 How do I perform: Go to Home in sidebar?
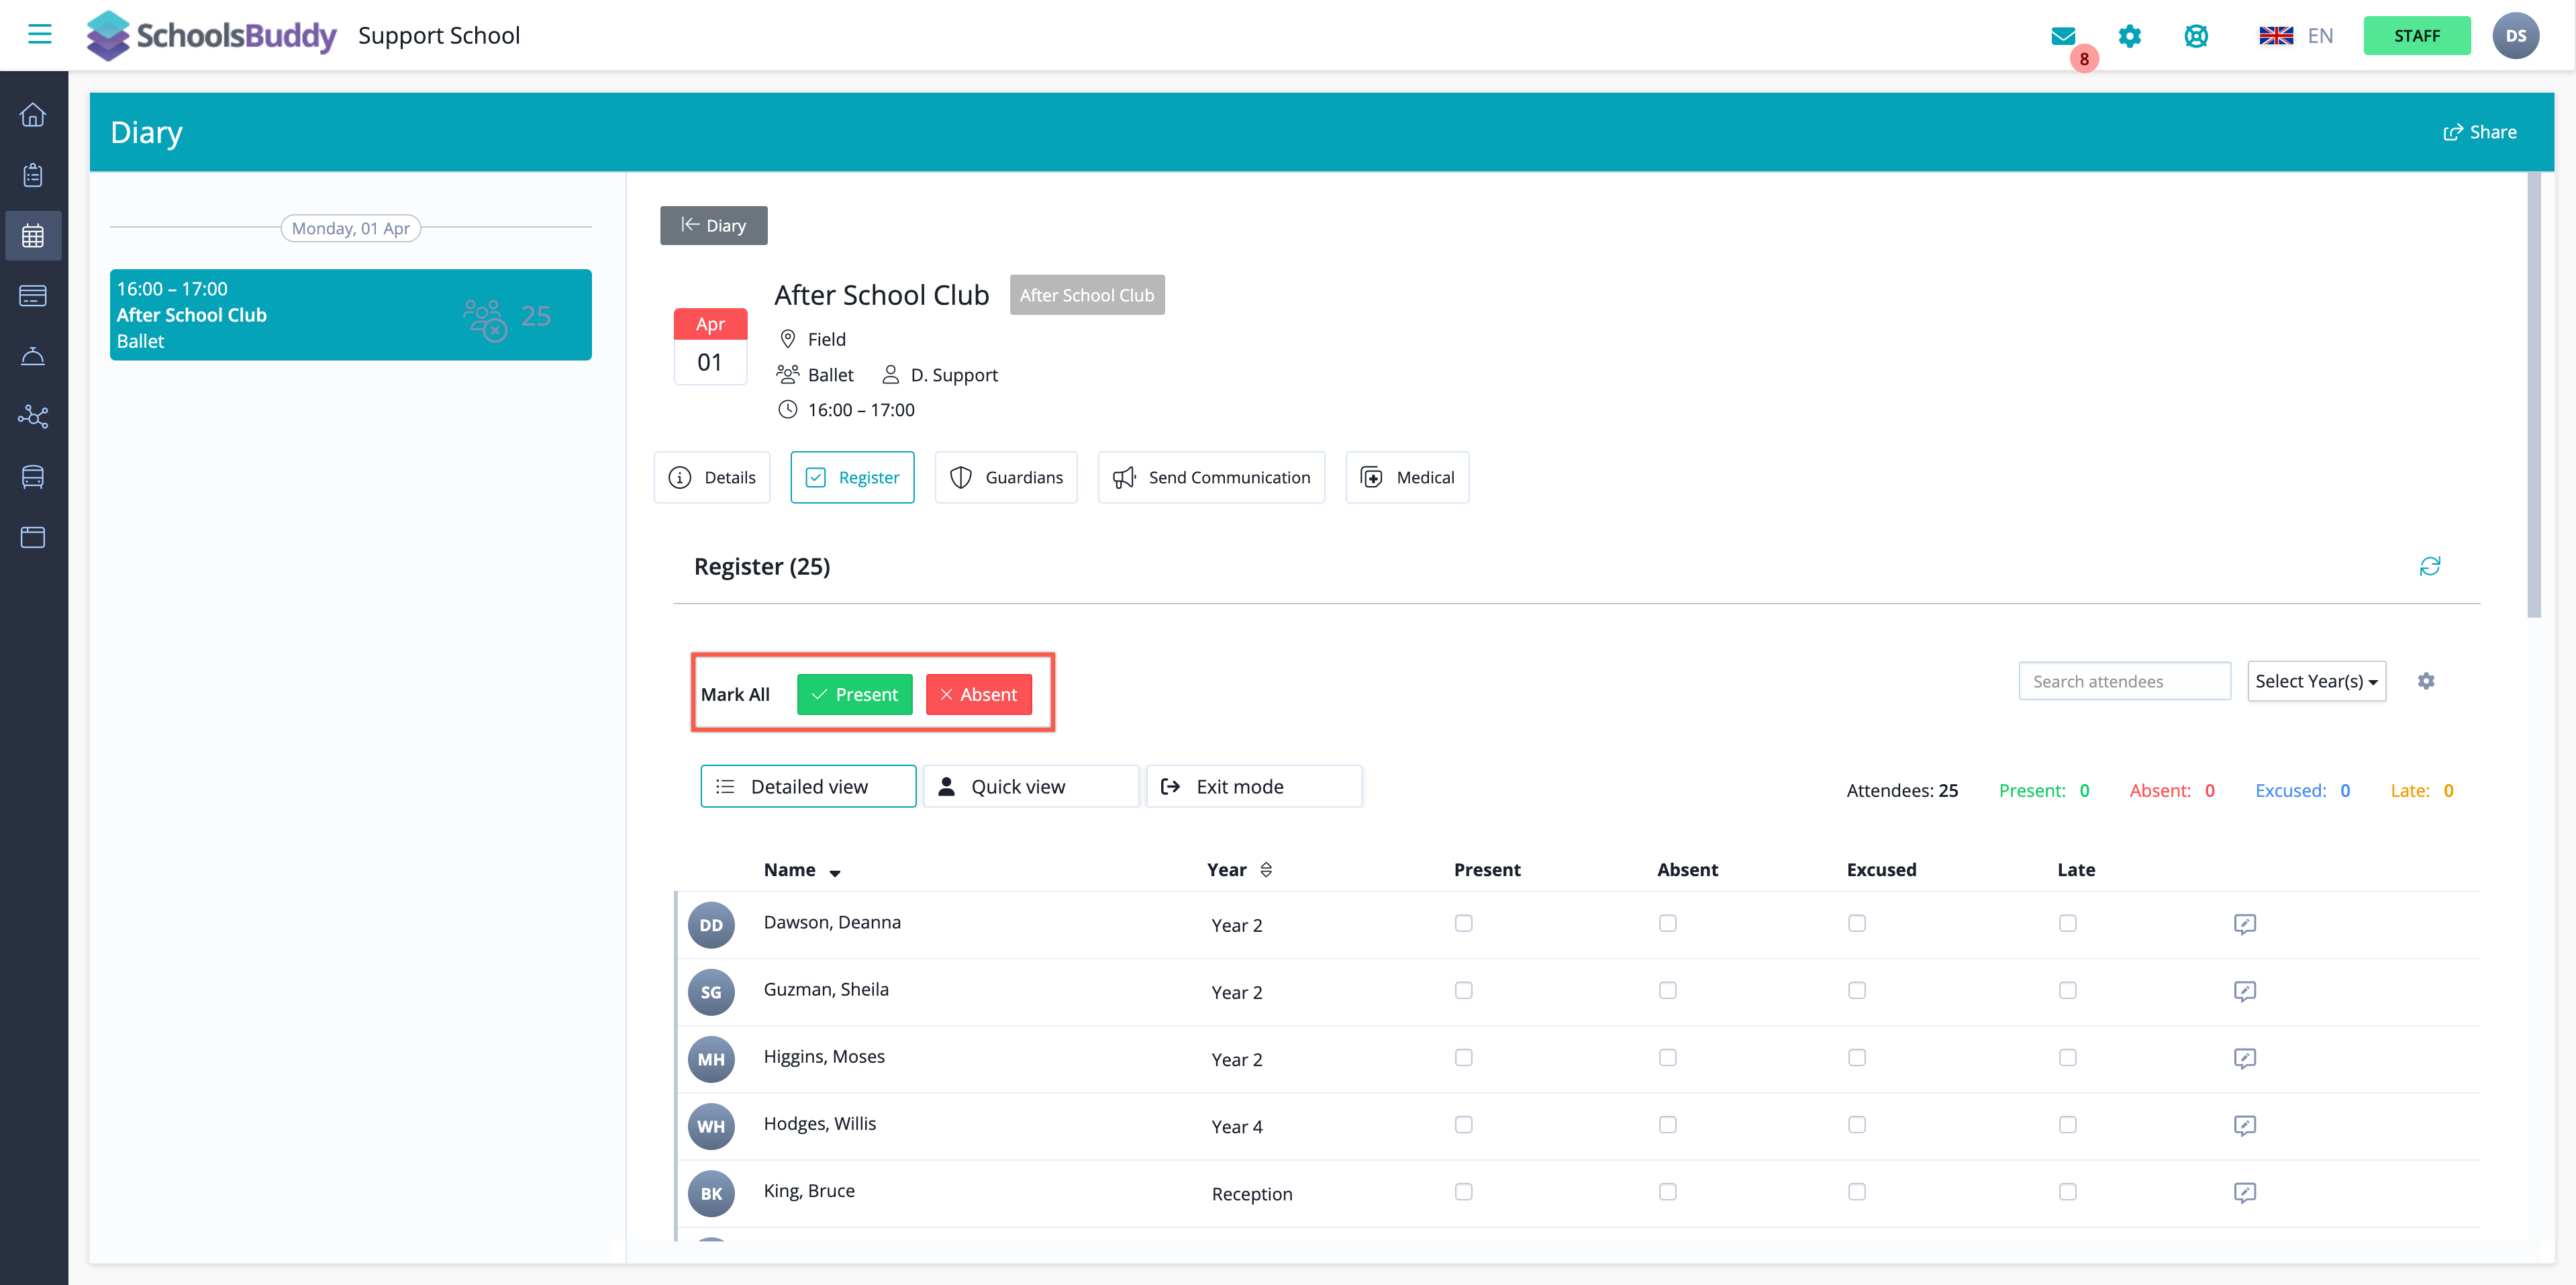tap(33, 115)
